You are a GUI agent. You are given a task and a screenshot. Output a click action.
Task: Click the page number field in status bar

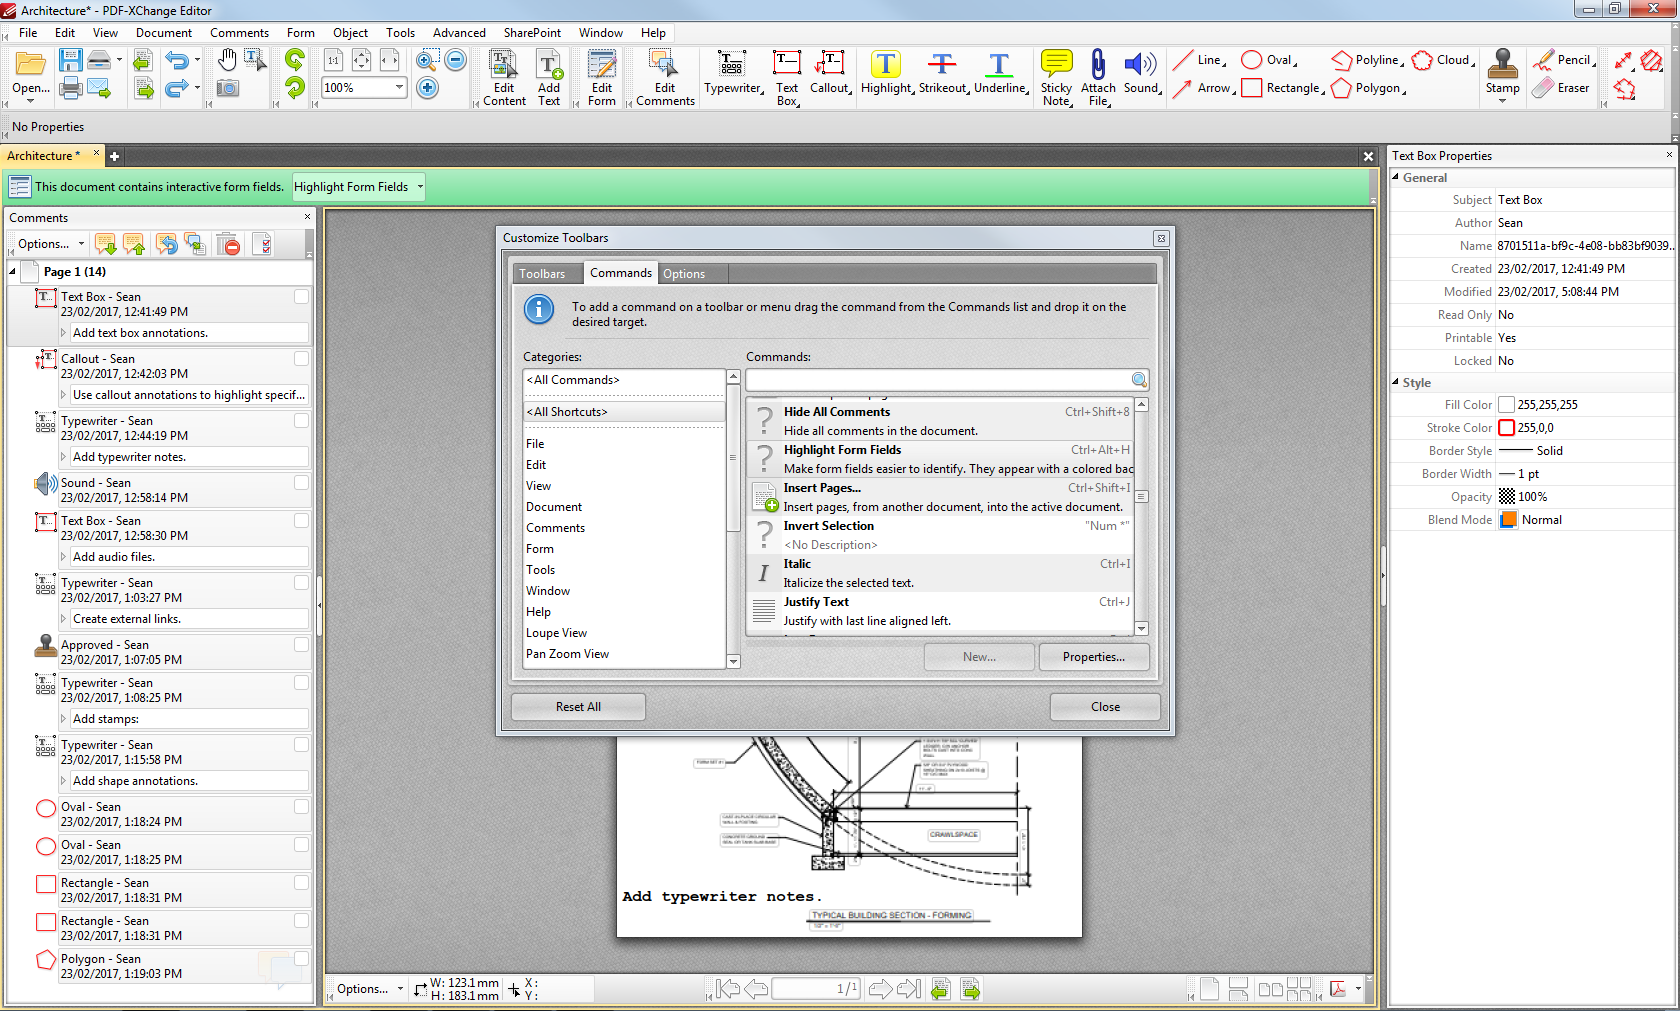(816, 989)
